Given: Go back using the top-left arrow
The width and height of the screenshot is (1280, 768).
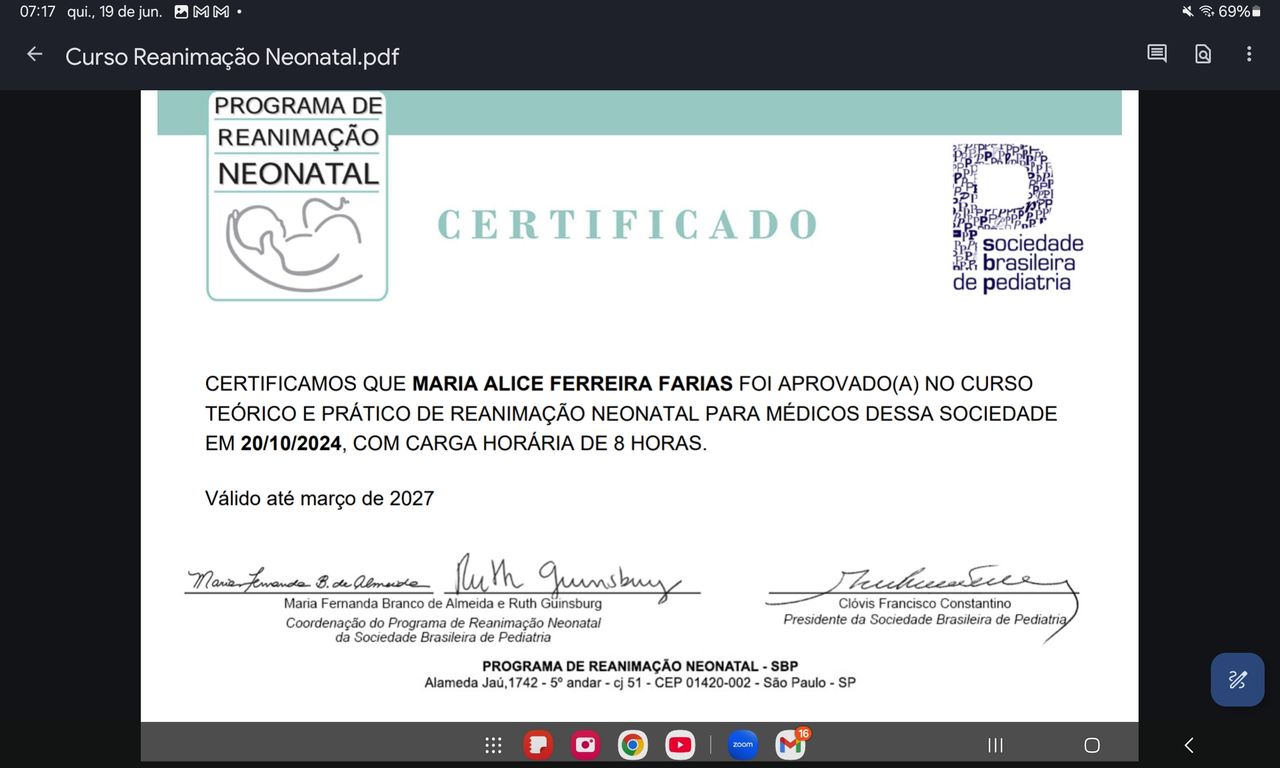Looking at the screenshot, I should point(35,55).
